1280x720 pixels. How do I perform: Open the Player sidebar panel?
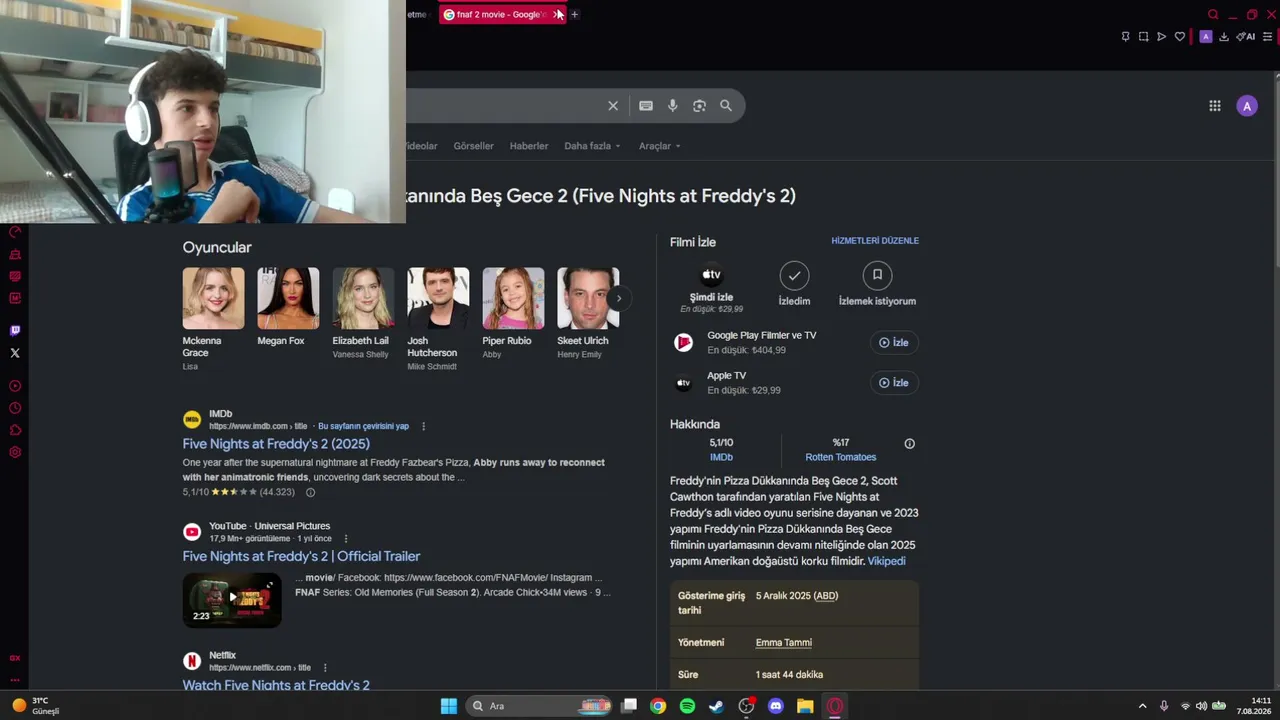(15, 386)
